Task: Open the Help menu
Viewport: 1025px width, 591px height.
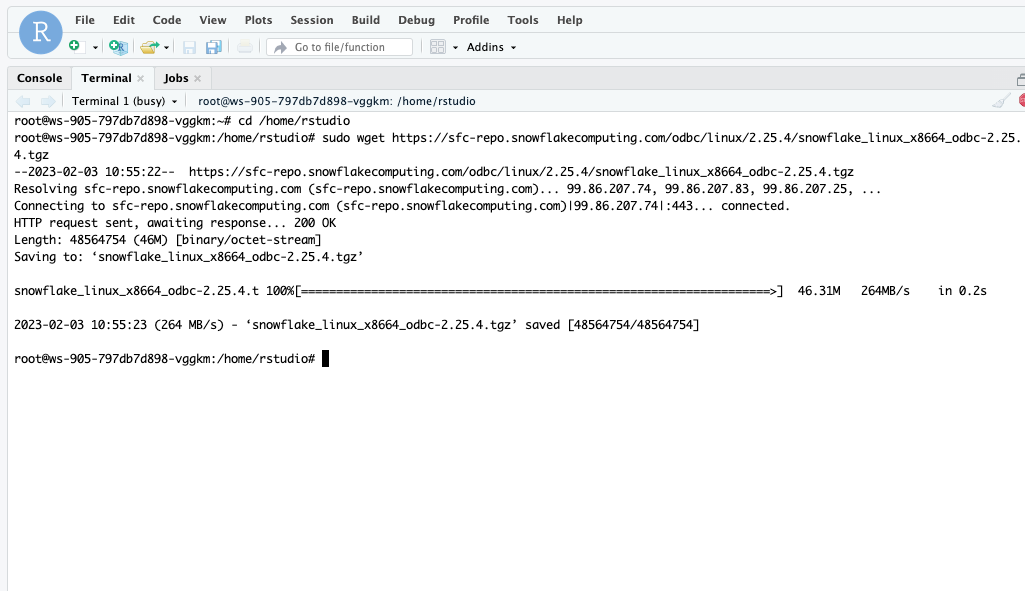Action: pyautogui.click(x=569, y=20)
